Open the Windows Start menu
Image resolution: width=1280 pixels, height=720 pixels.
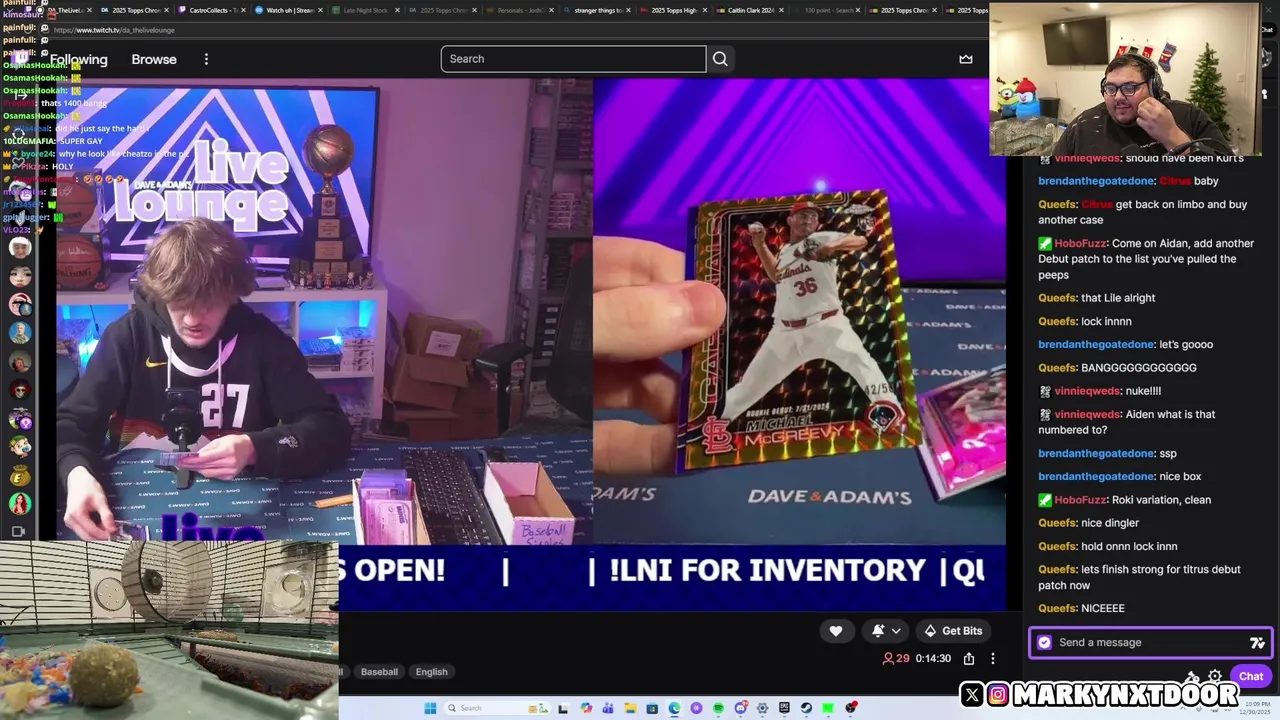point(430,708)
